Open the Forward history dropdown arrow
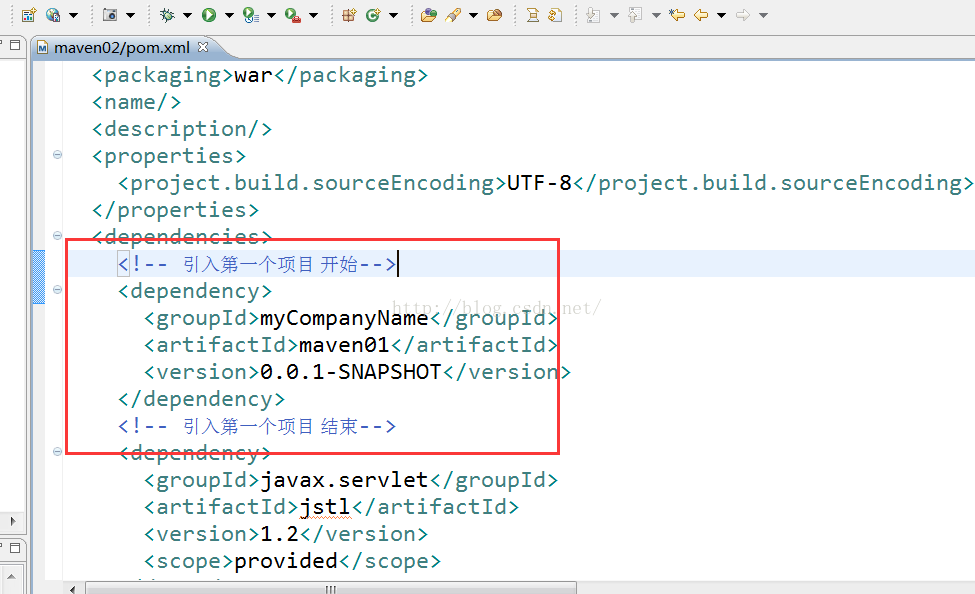This screenshot has width=975, height=594. (x=764, y=16)
